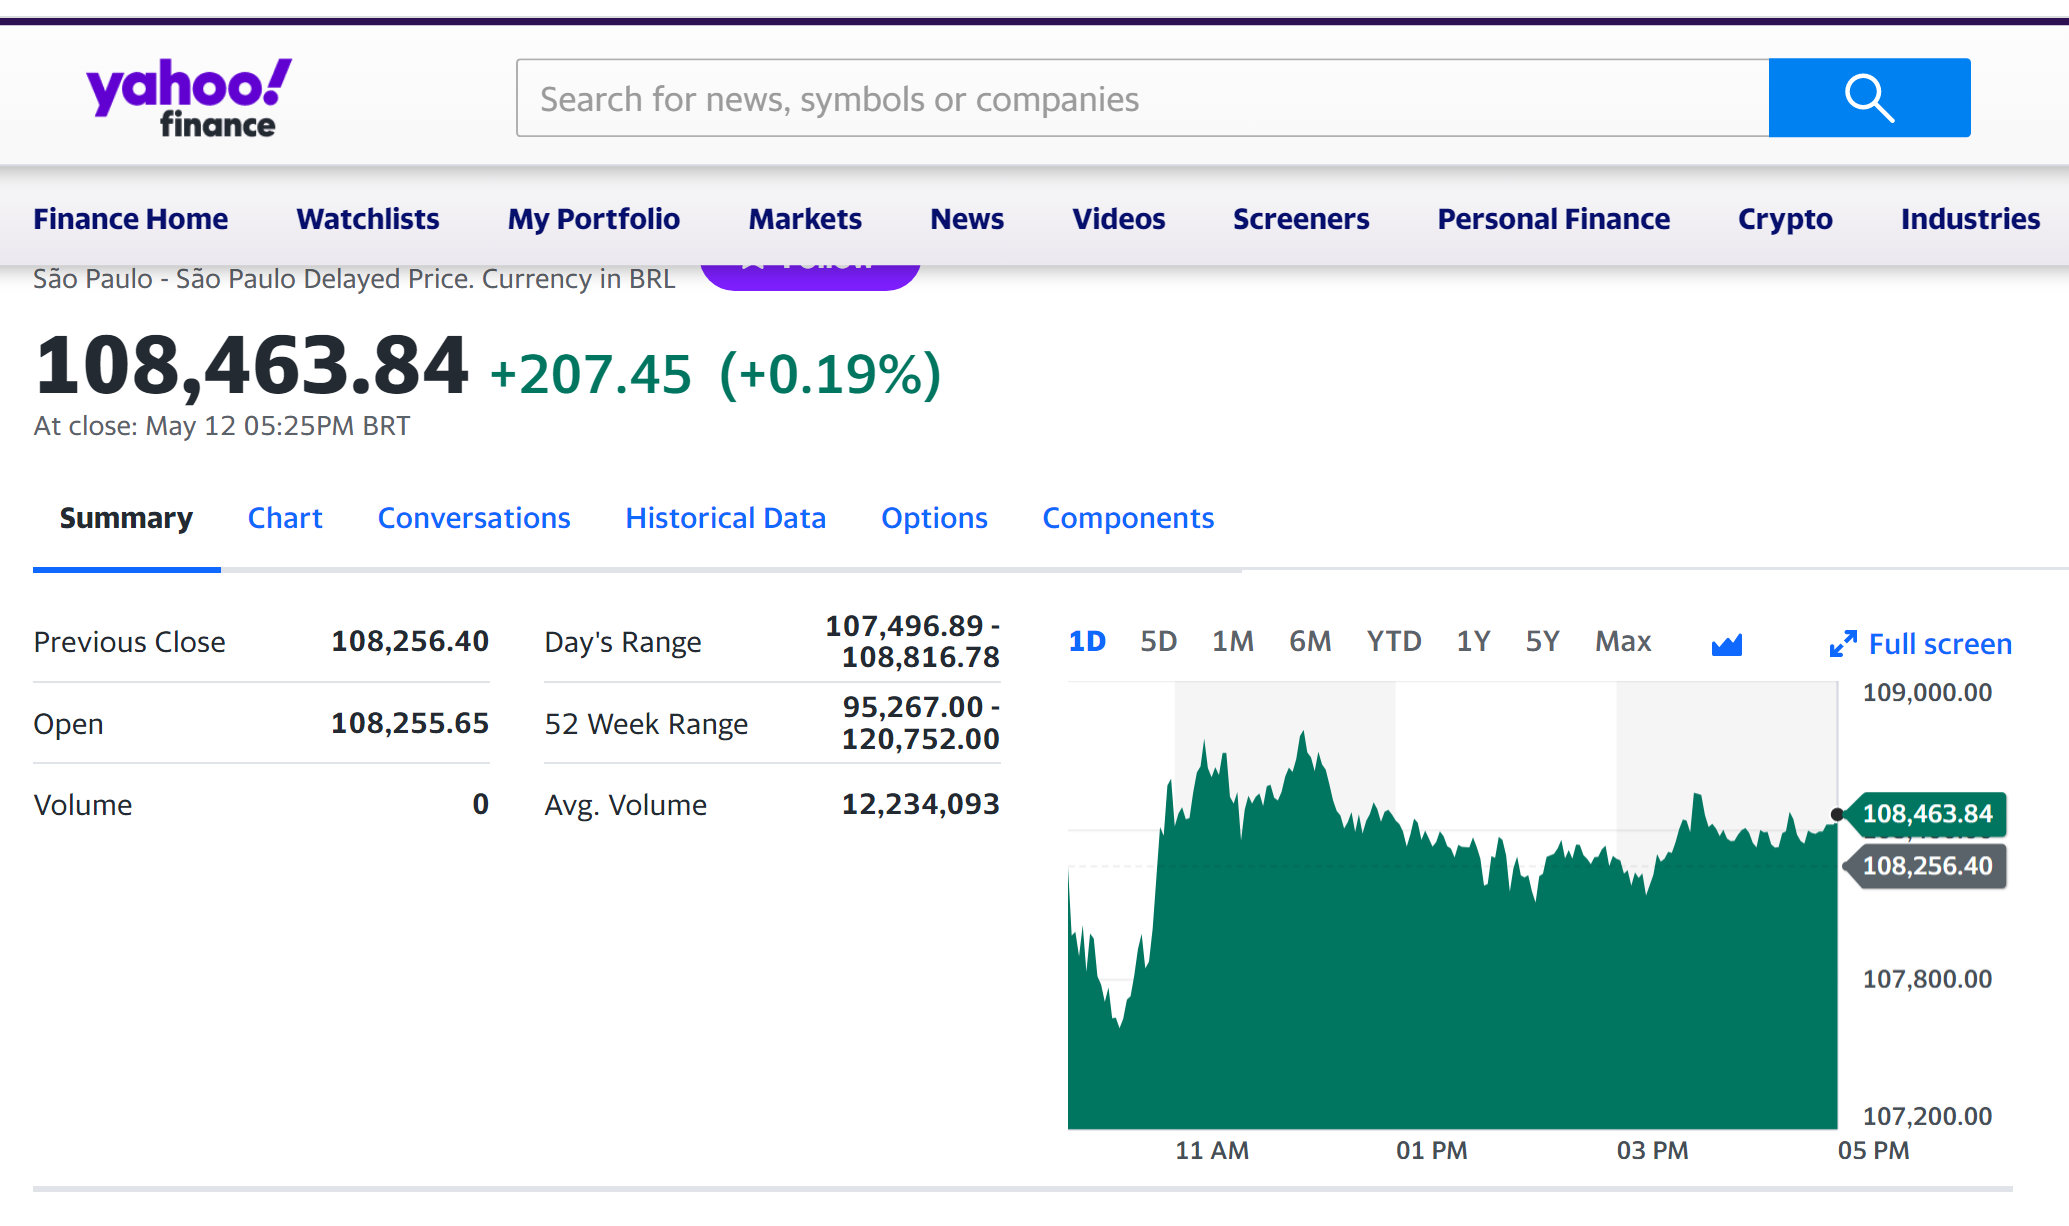Open Screeners menu item
2069x1226 pixels.
pos(1301,219)
